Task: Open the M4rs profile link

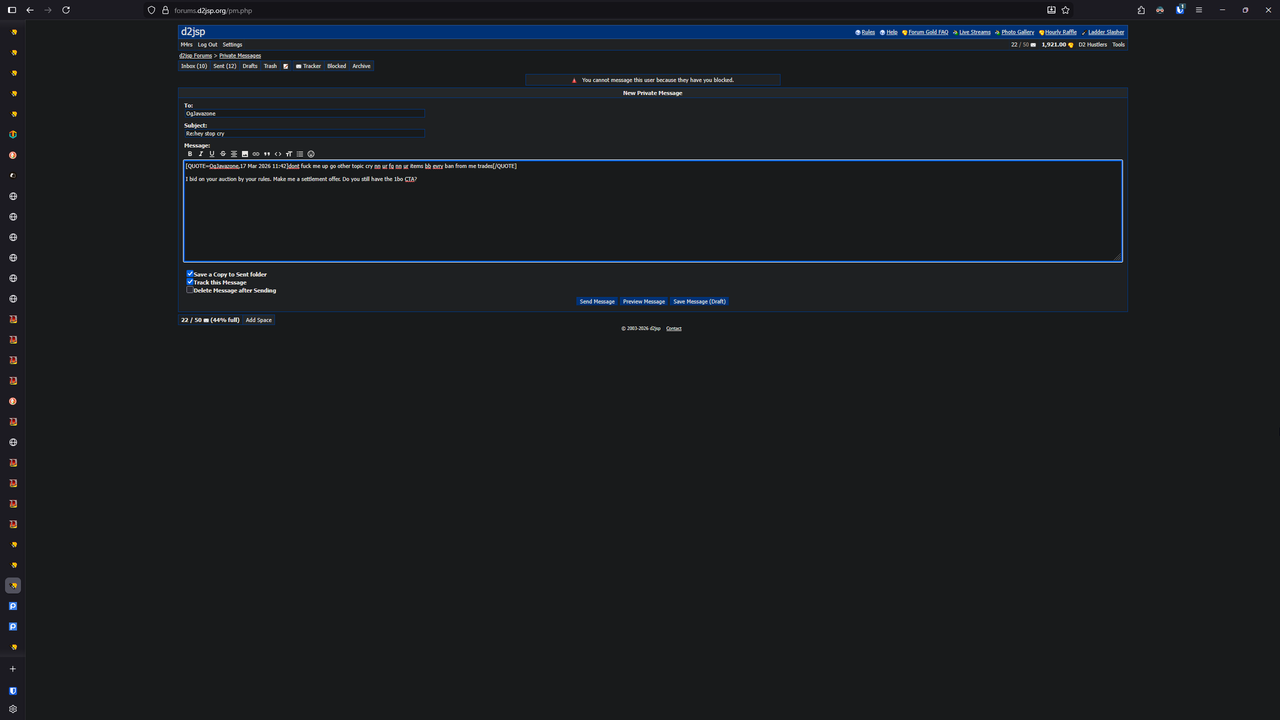Action: click(187, 45)
